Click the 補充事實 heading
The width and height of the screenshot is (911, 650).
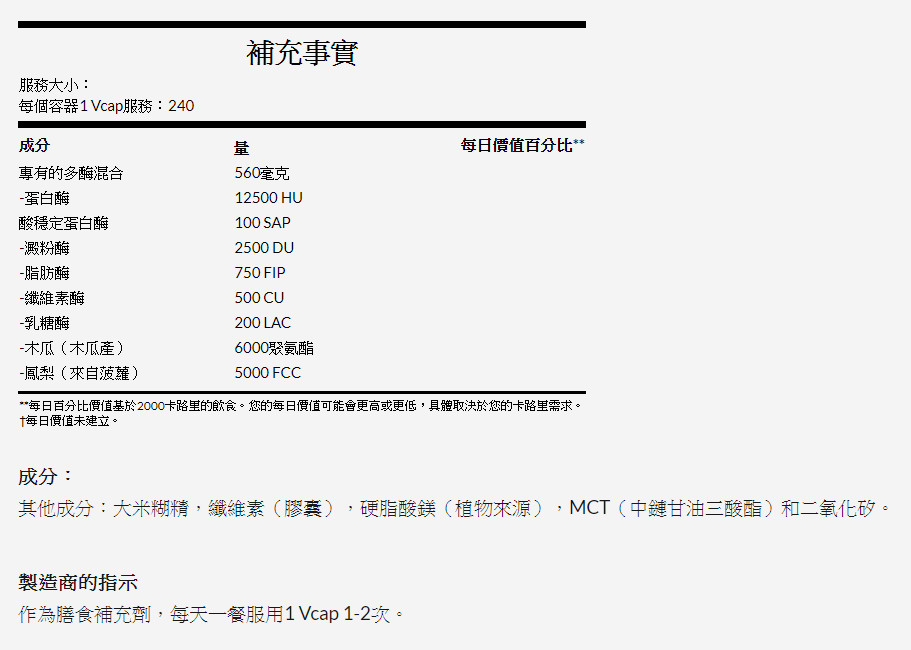302,53
